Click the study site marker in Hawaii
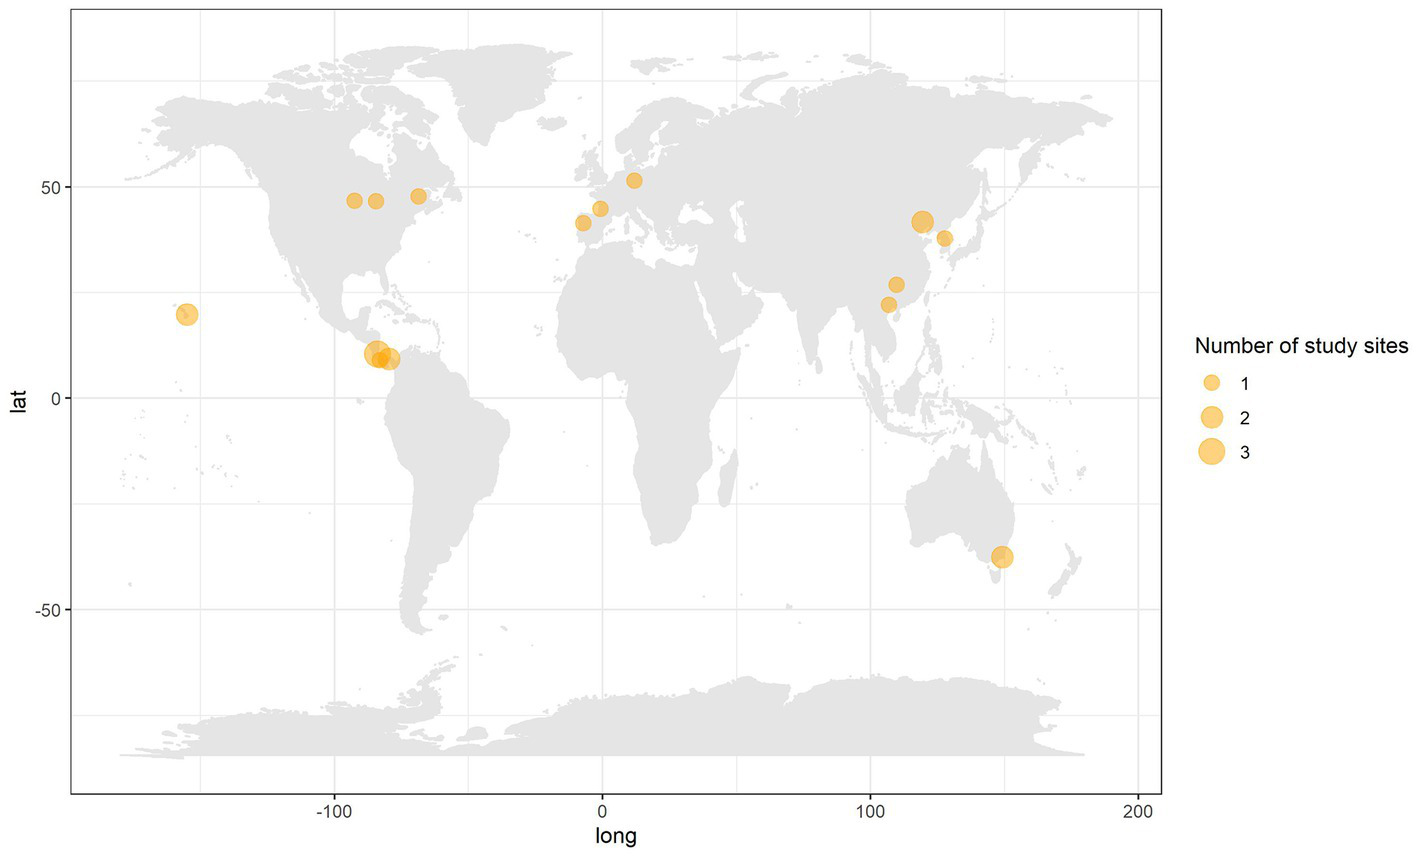The height and width of the screenshot is (860, 1418). pyautogui.click(x=187, y=314)
